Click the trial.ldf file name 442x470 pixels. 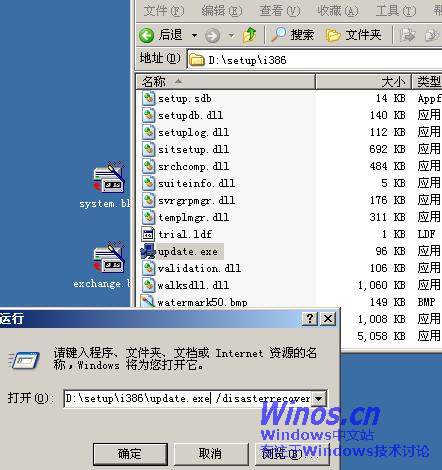pos(185,234)
